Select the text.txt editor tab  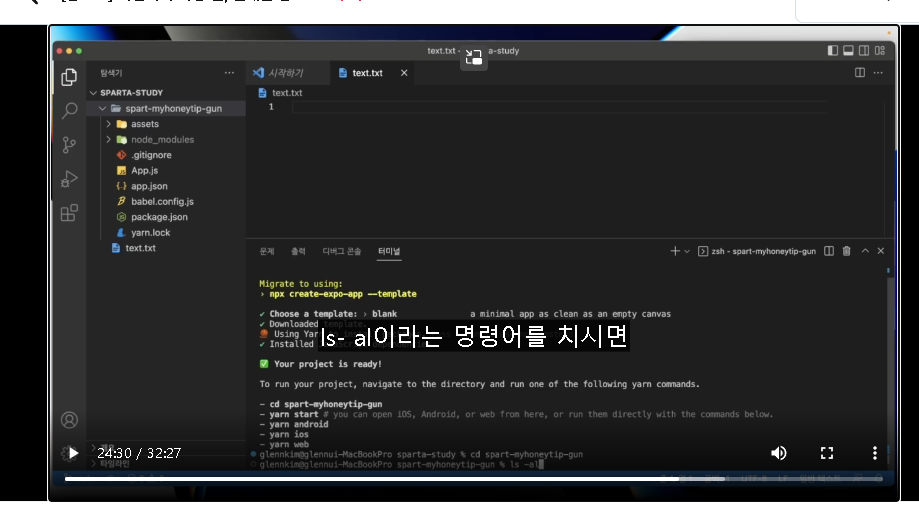click(x=367, y=73)
